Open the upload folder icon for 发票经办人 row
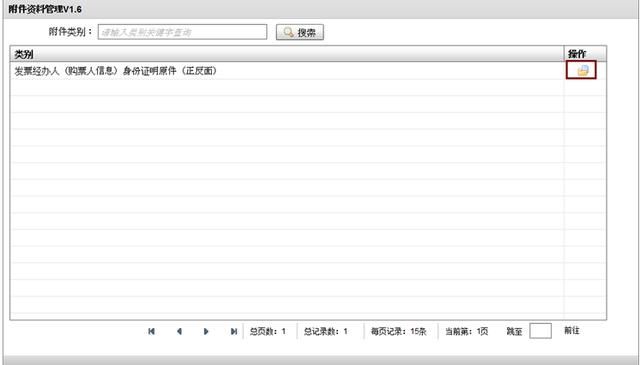Image resolution: width=640 pixels, height=365 pixels. (x=582, y=71)
